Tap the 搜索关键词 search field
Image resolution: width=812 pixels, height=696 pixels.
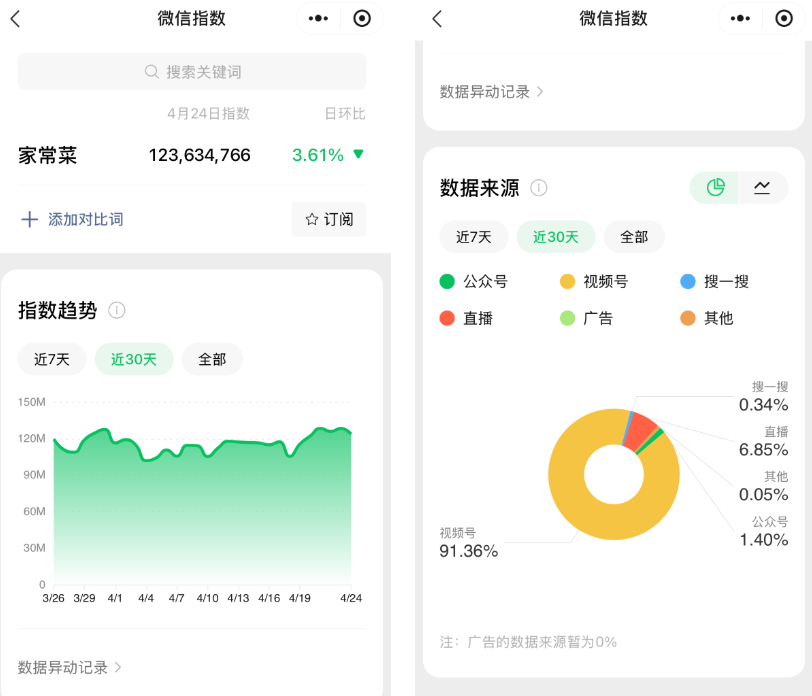[190, 71]
